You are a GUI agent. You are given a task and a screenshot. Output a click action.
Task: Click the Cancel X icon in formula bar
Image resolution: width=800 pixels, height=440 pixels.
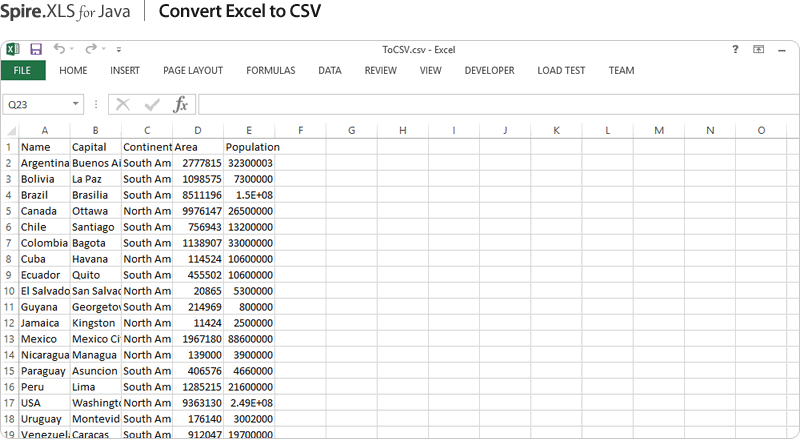[x=123, y=105]
